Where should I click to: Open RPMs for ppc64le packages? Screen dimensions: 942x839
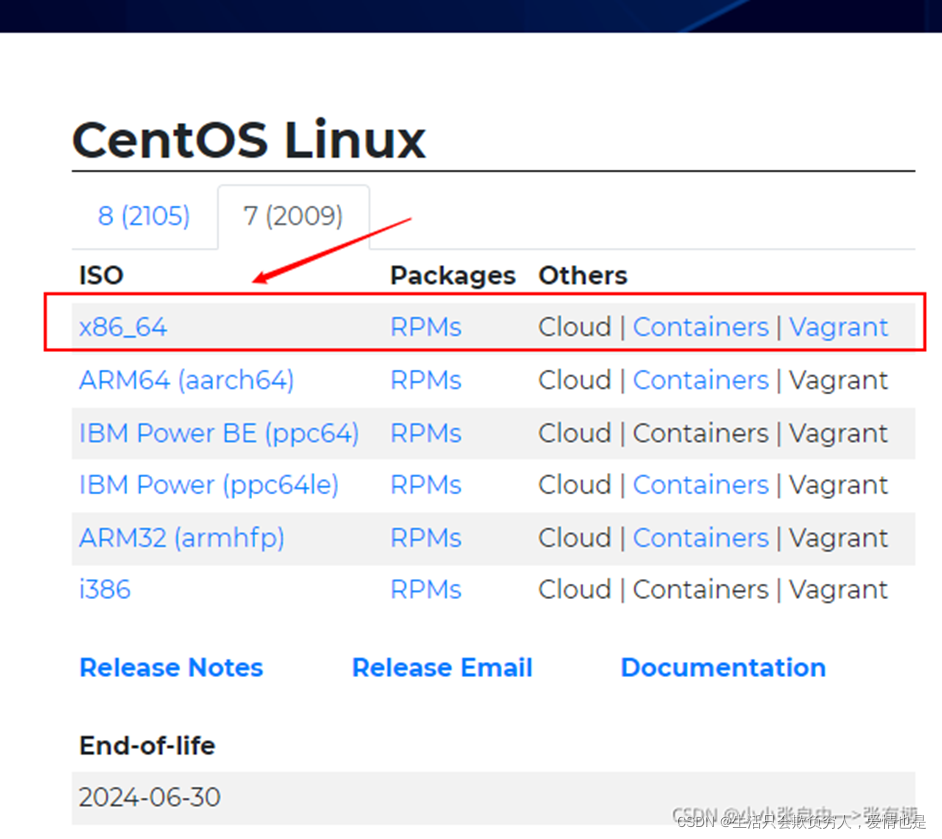[425, 485]
